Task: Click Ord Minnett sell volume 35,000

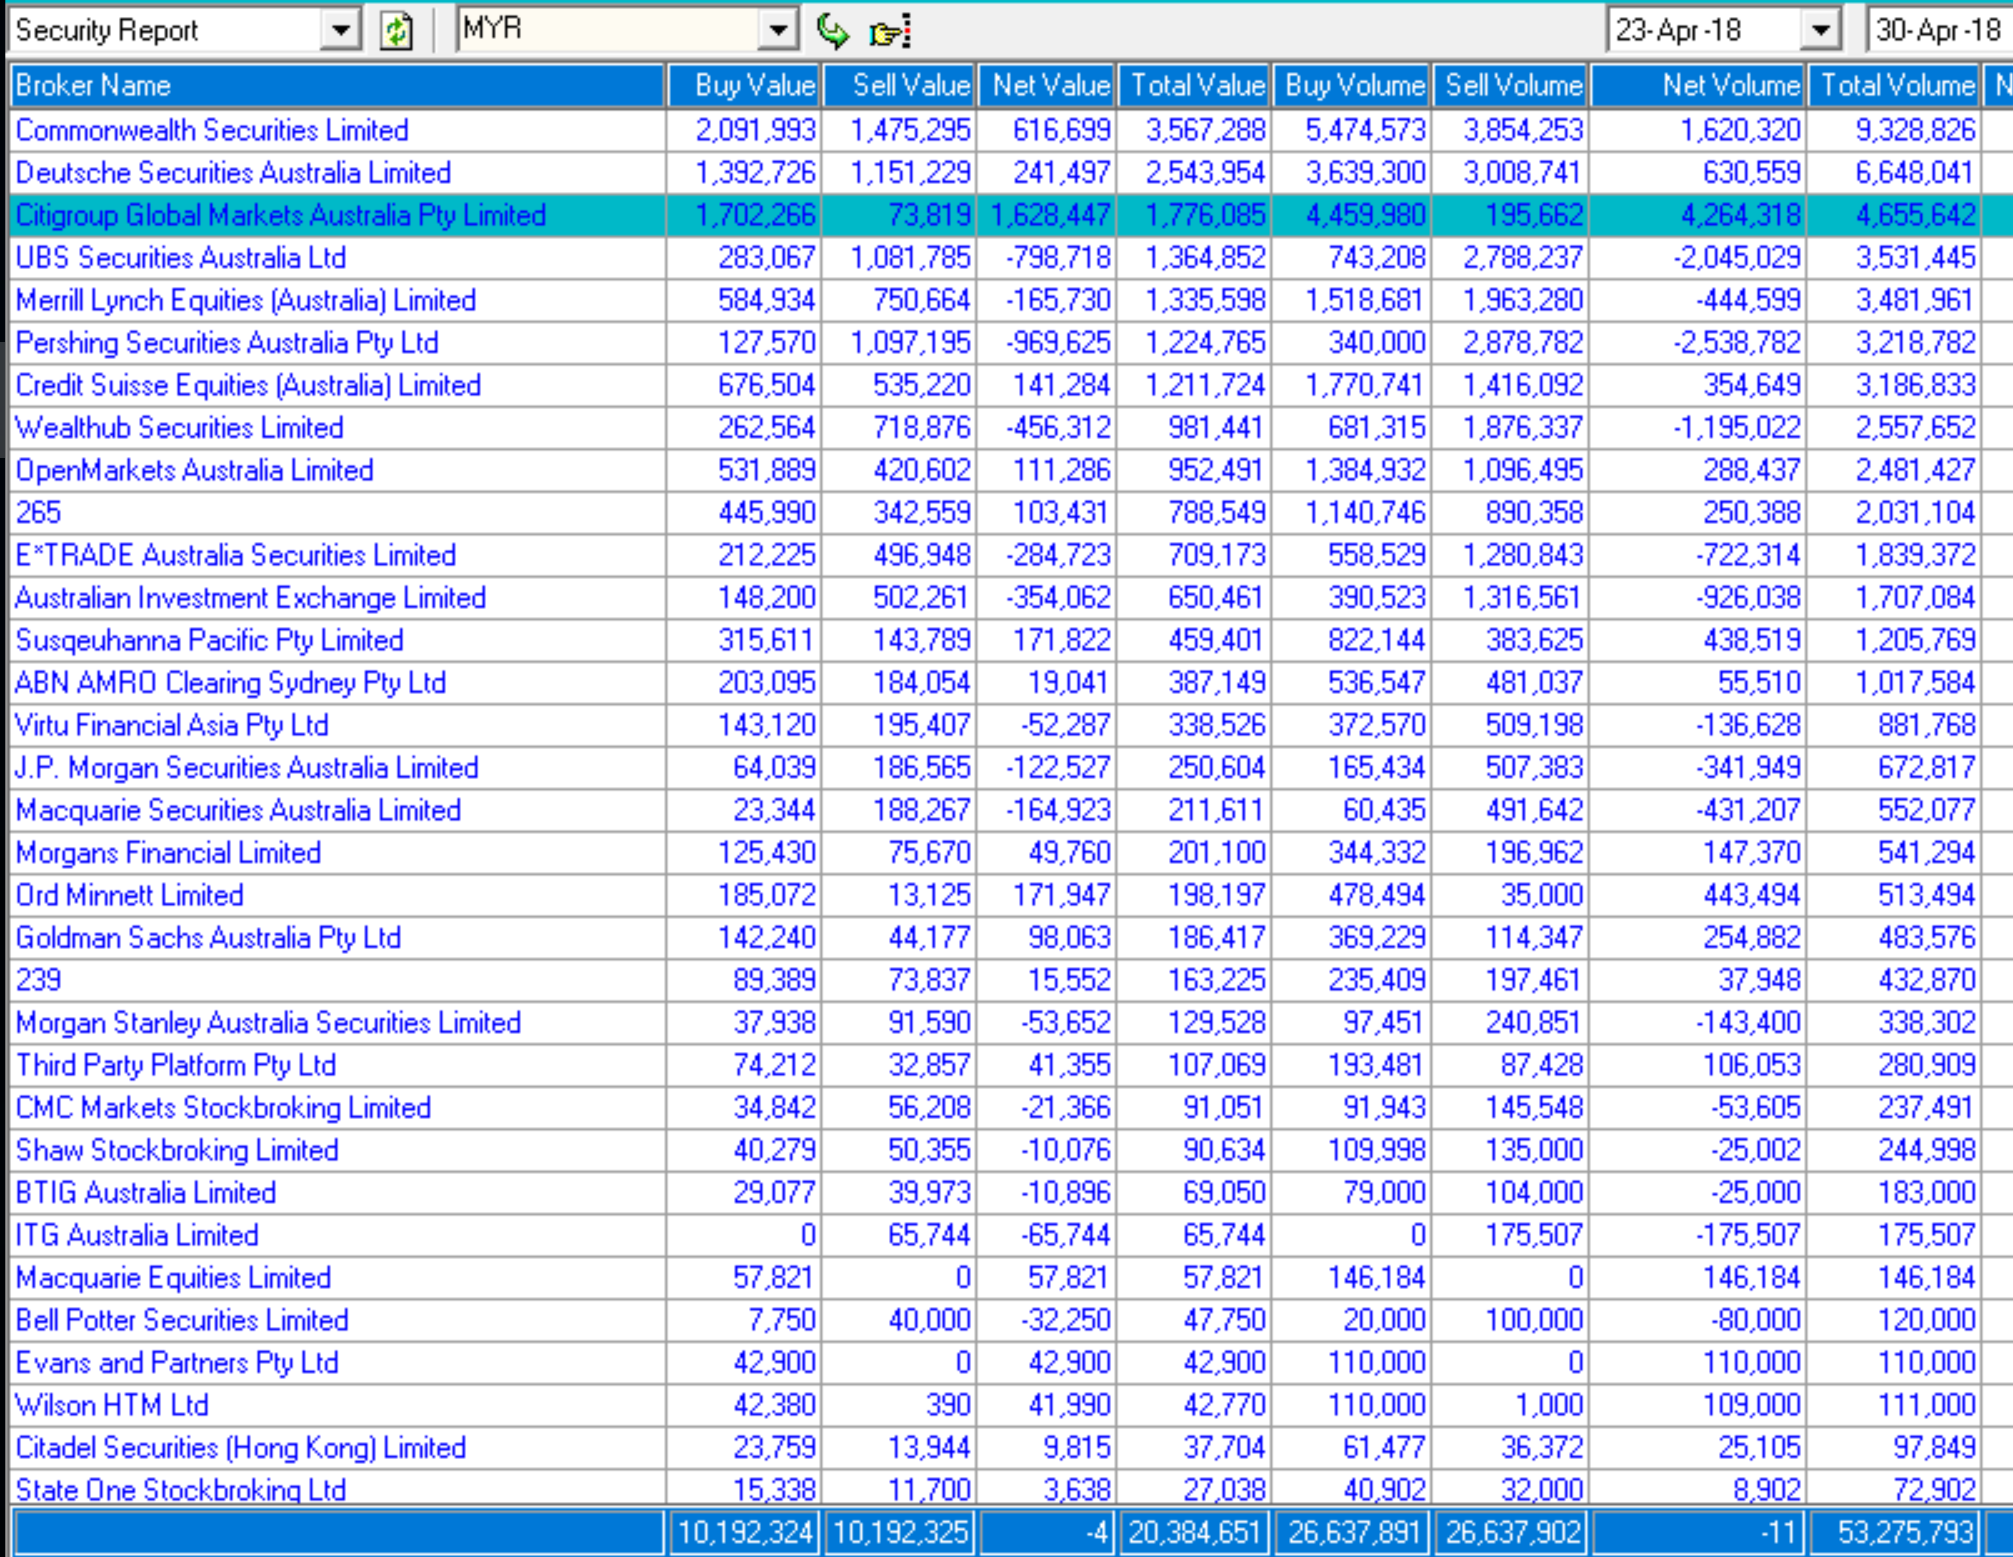Action: coord(1541,895)
